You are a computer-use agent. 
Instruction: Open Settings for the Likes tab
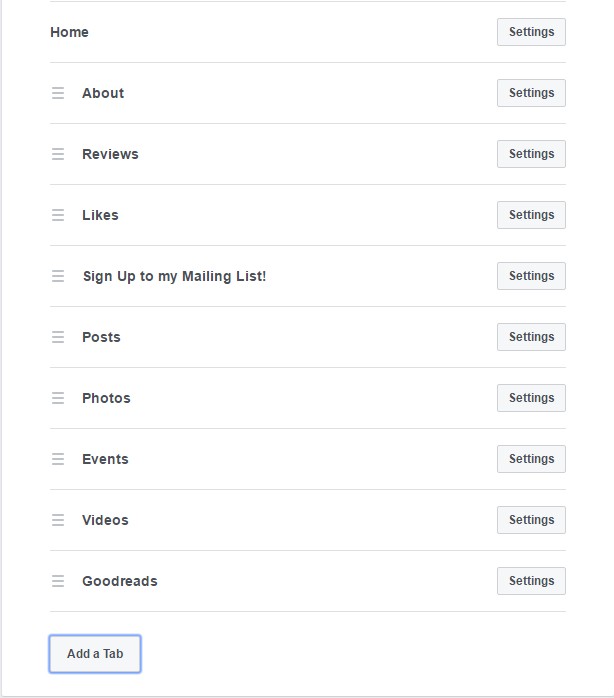tap(531, 215)
